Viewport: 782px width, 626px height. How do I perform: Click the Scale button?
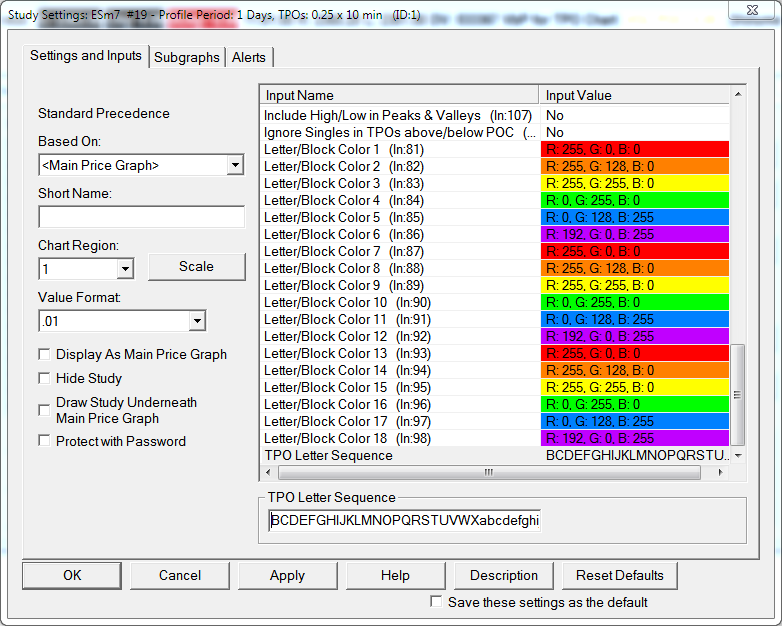(x=196, y=266)
